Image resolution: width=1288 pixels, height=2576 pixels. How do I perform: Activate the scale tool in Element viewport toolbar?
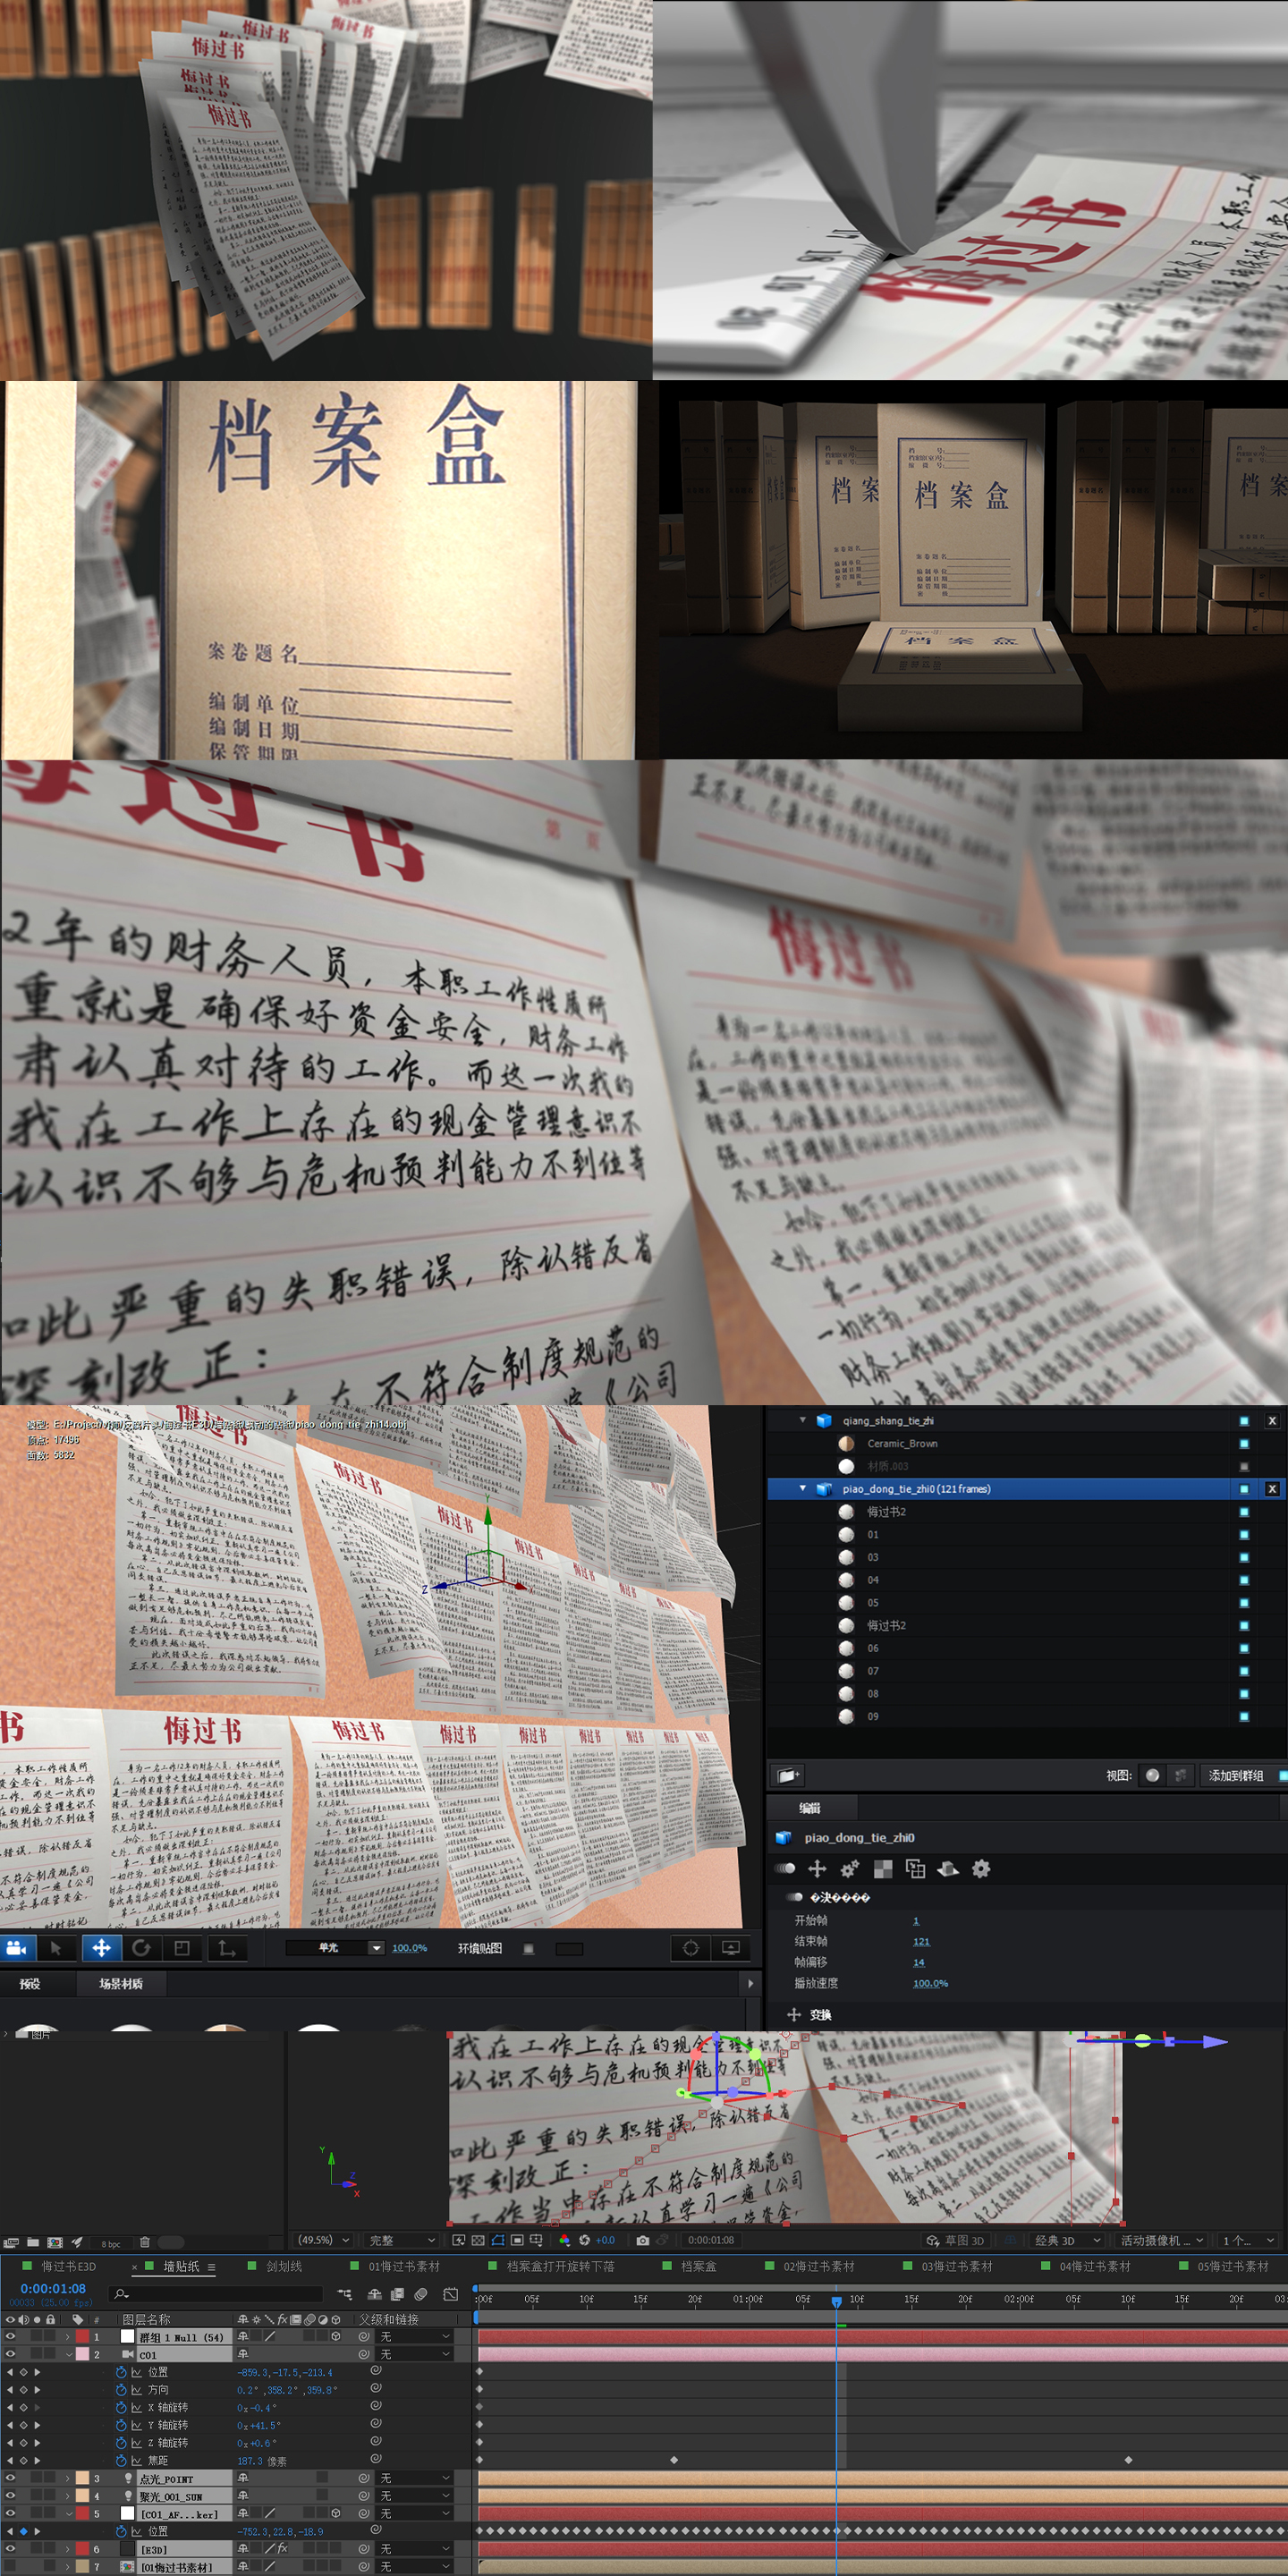[182, 1948]
